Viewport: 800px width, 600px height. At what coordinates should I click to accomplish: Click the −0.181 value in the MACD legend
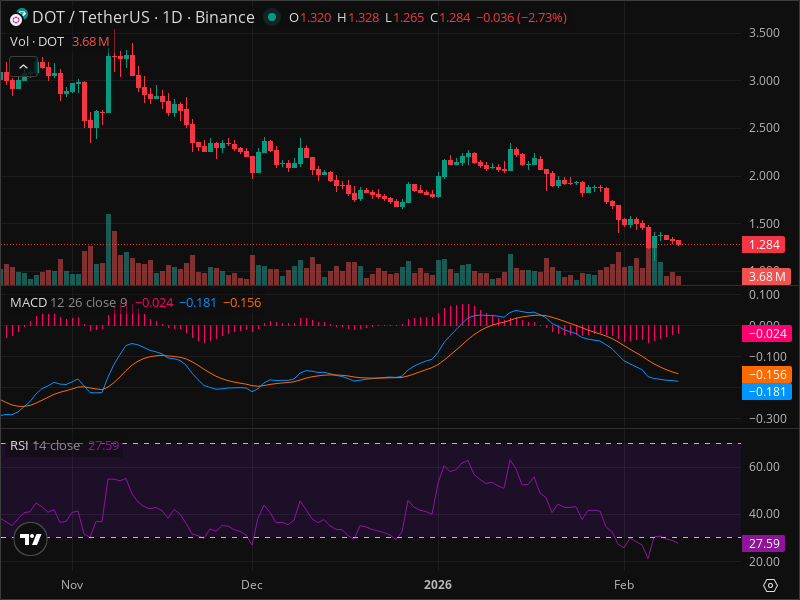tap(198, 303)
